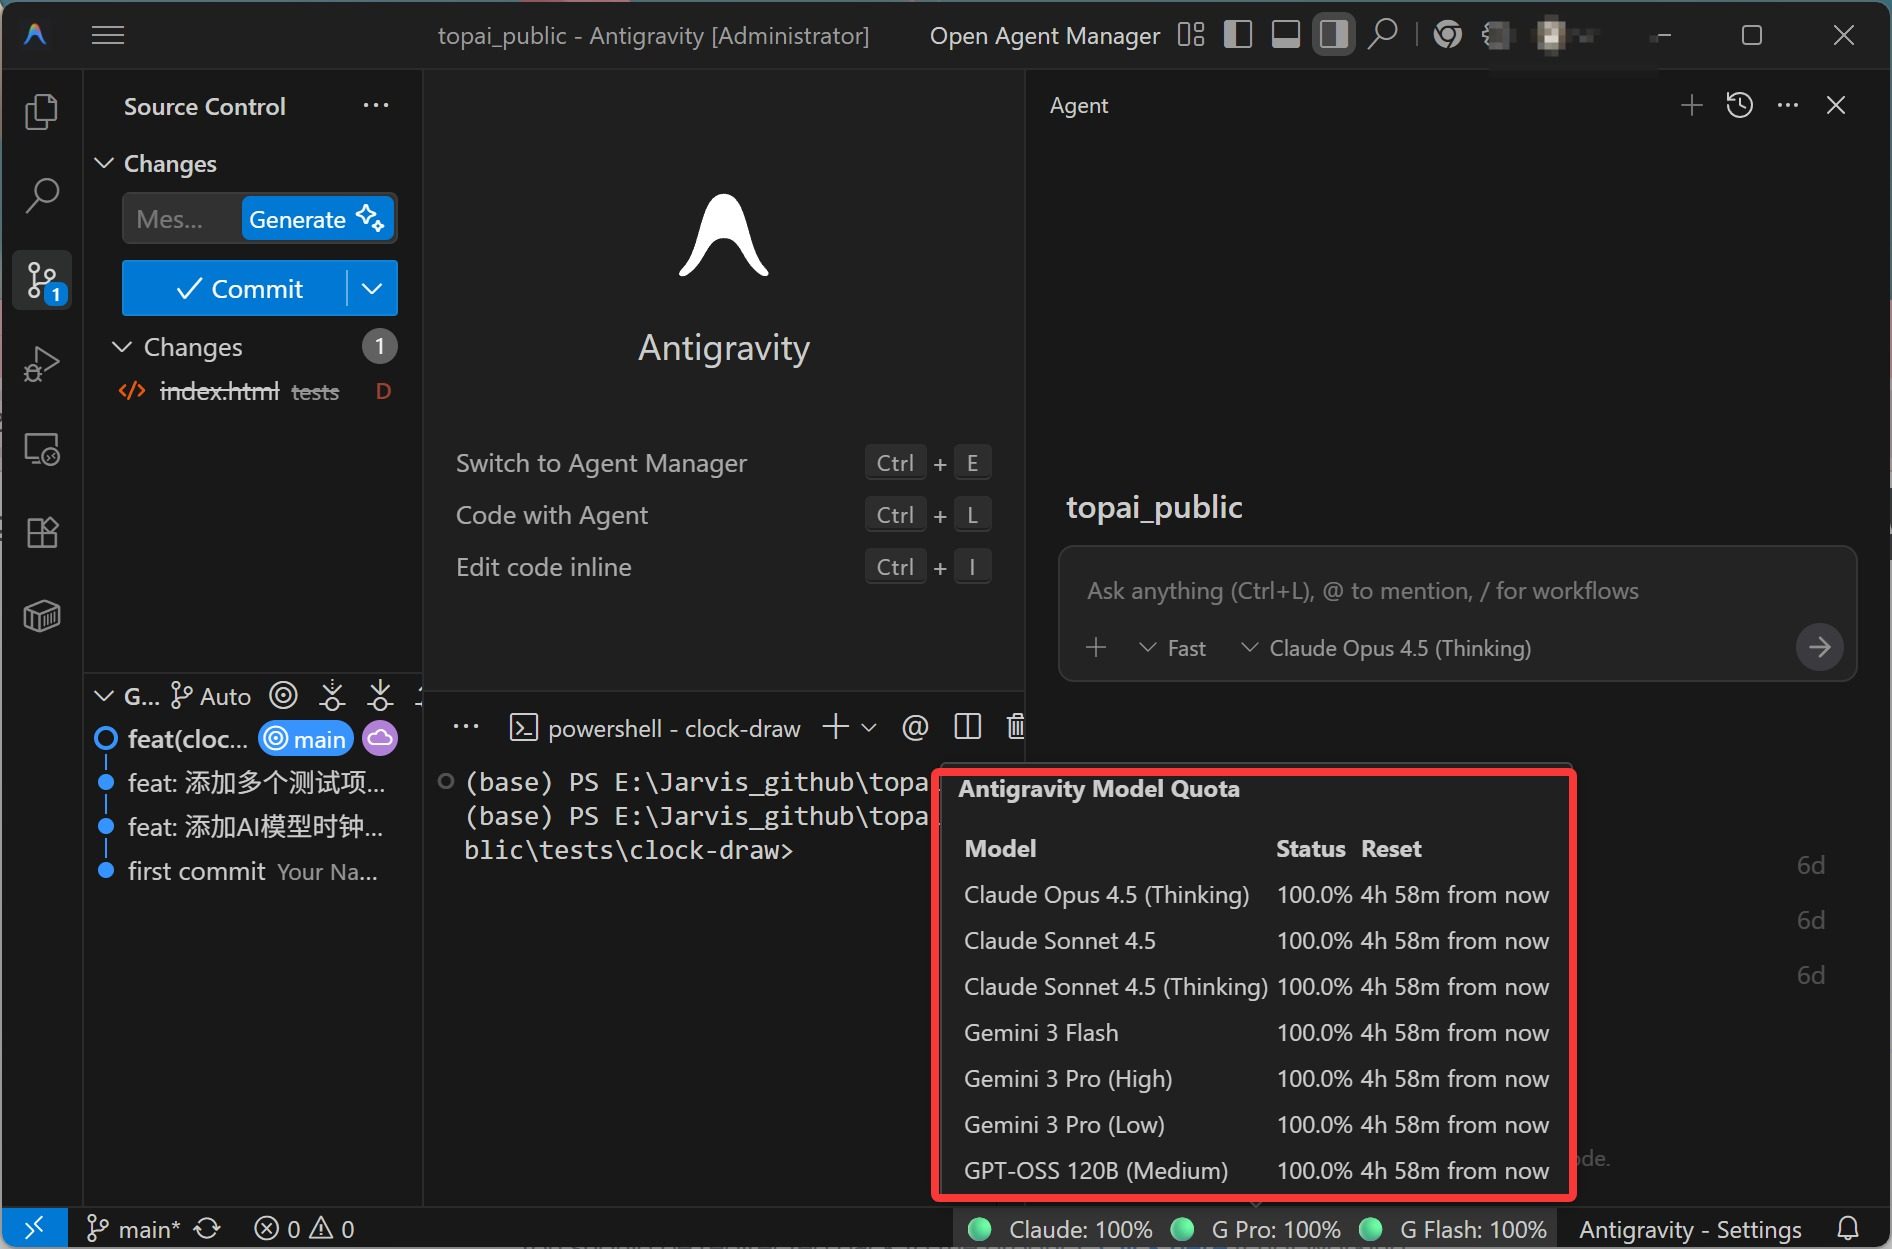Click the Commit button
The width and height of the screenshot is (1892, 1249).
click(236, 289)
